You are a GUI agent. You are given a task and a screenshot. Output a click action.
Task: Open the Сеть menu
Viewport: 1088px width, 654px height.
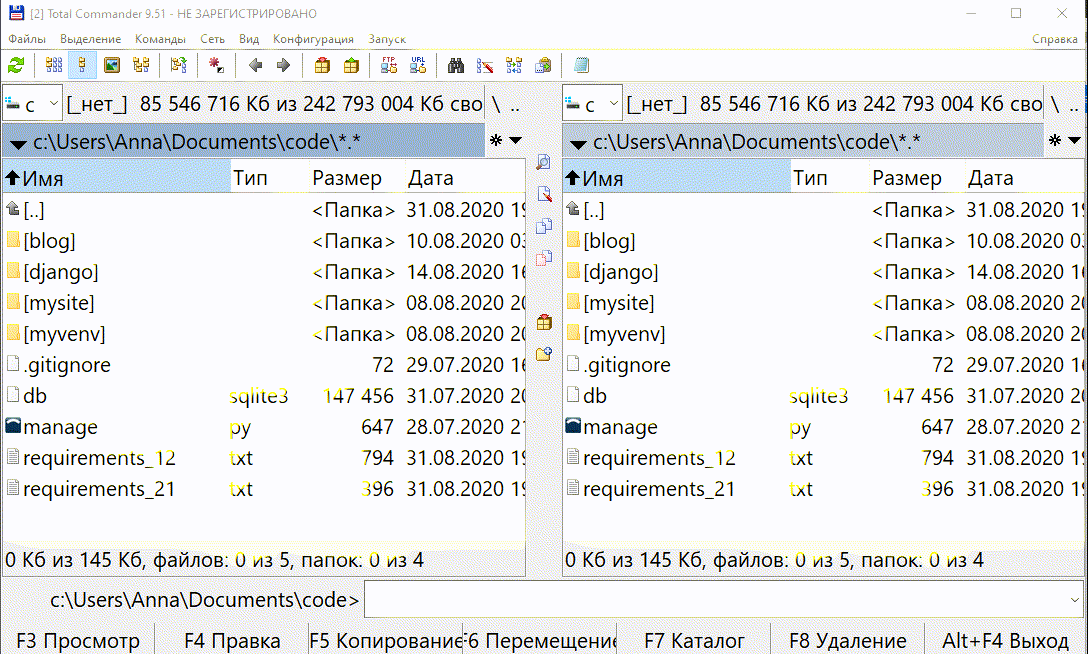pyautogui.click(x=212, y=40)
